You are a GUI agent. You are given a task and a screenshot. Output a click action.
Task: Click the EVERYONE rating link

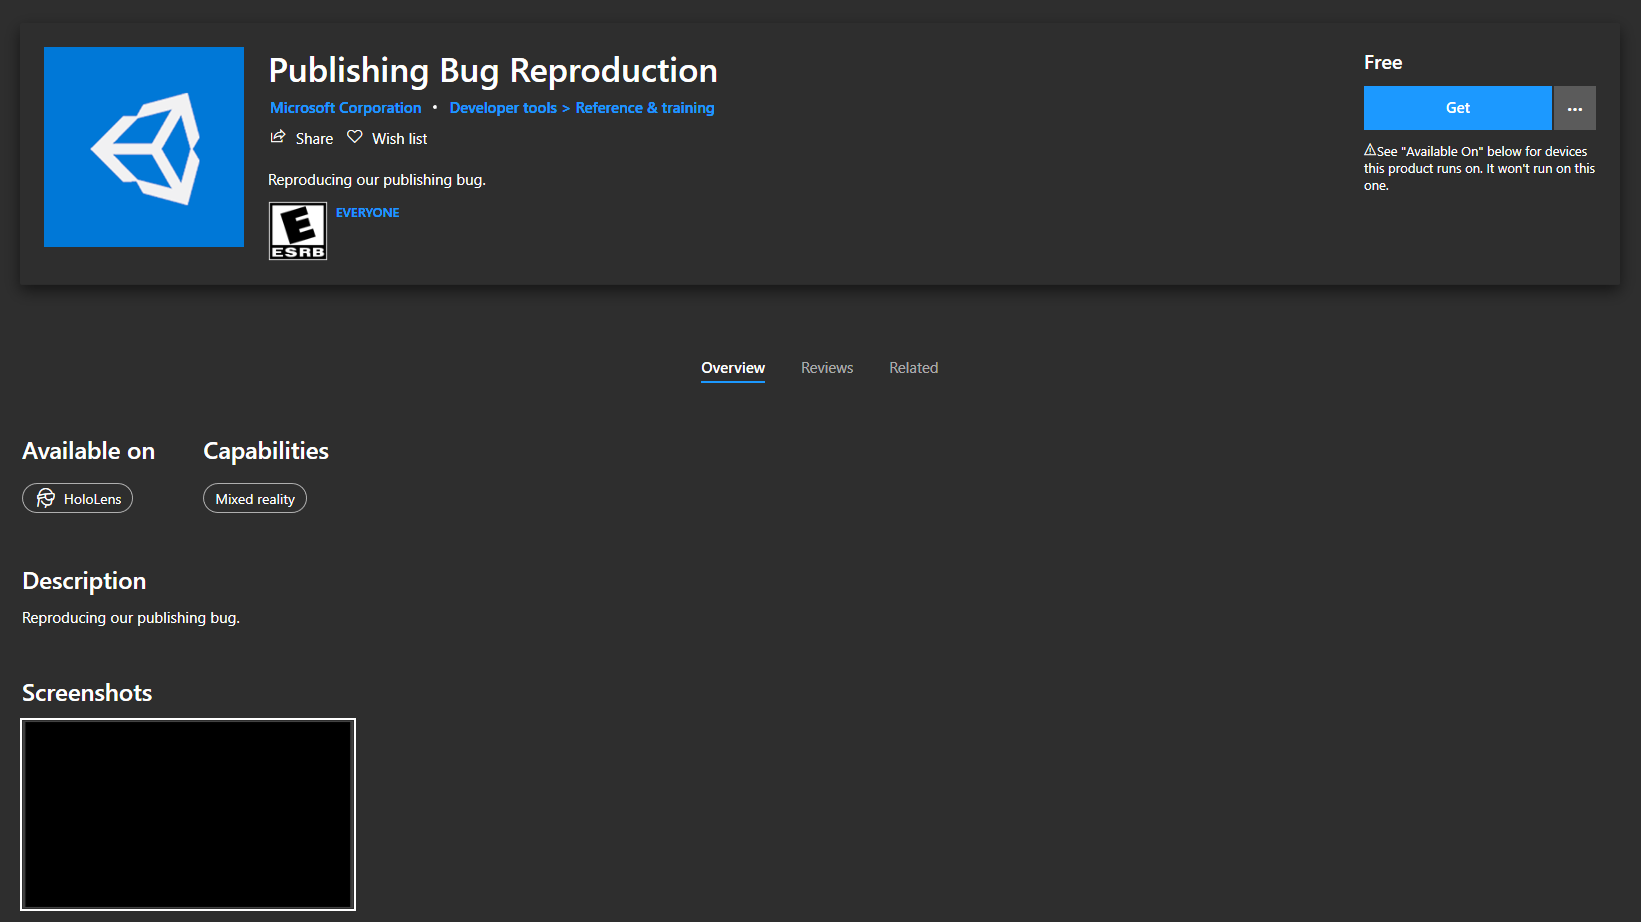(x=367, y=213)
